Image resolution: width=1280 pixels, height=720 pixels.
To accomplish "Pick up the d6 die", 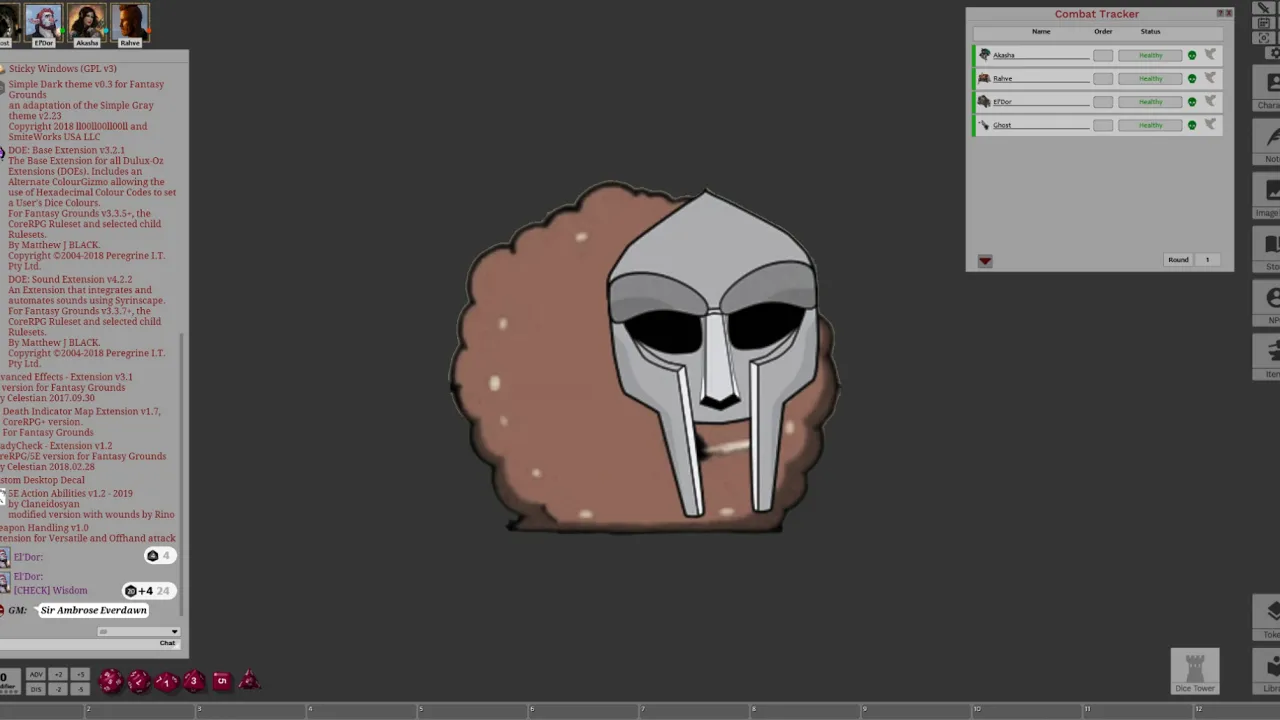I will [222, 682].
